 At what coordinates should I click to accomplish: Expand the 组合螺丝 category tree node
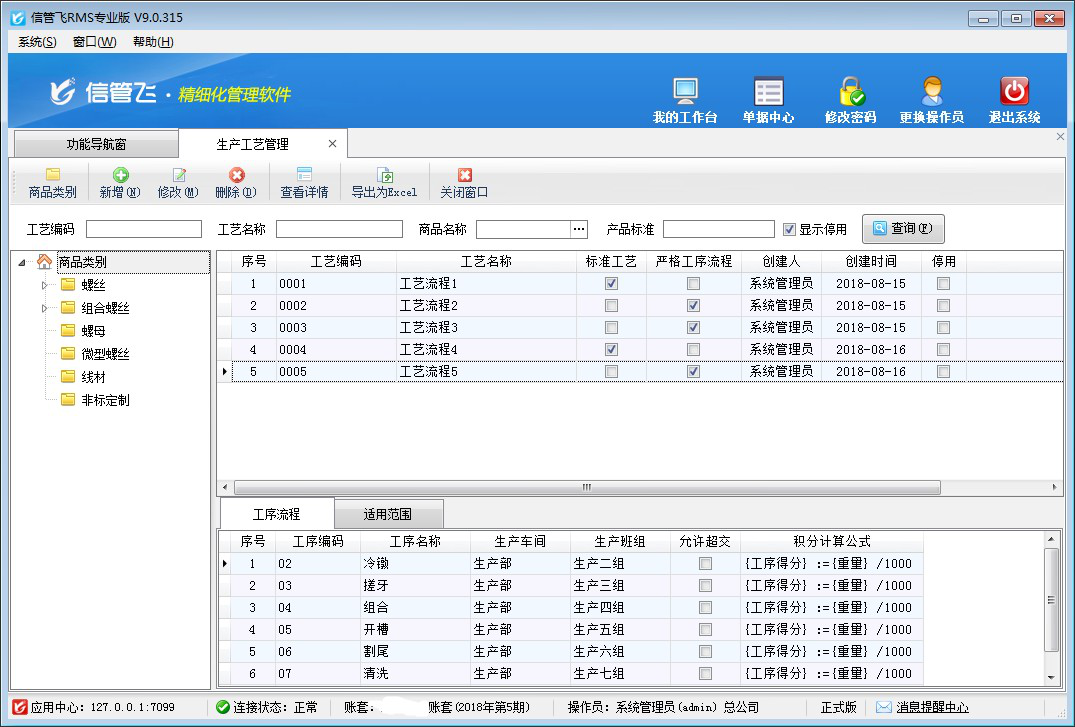click(44, 308)
